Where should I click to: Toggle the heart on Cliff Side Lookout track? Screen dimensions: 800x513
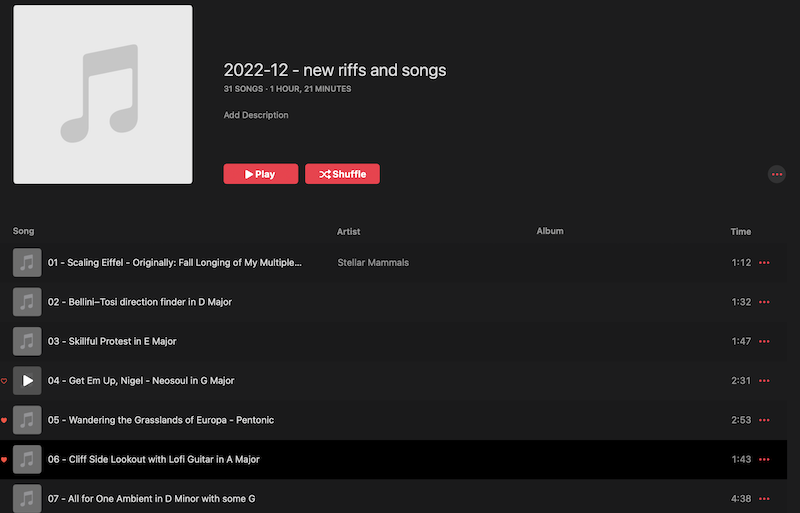click(x=4, y=460)
